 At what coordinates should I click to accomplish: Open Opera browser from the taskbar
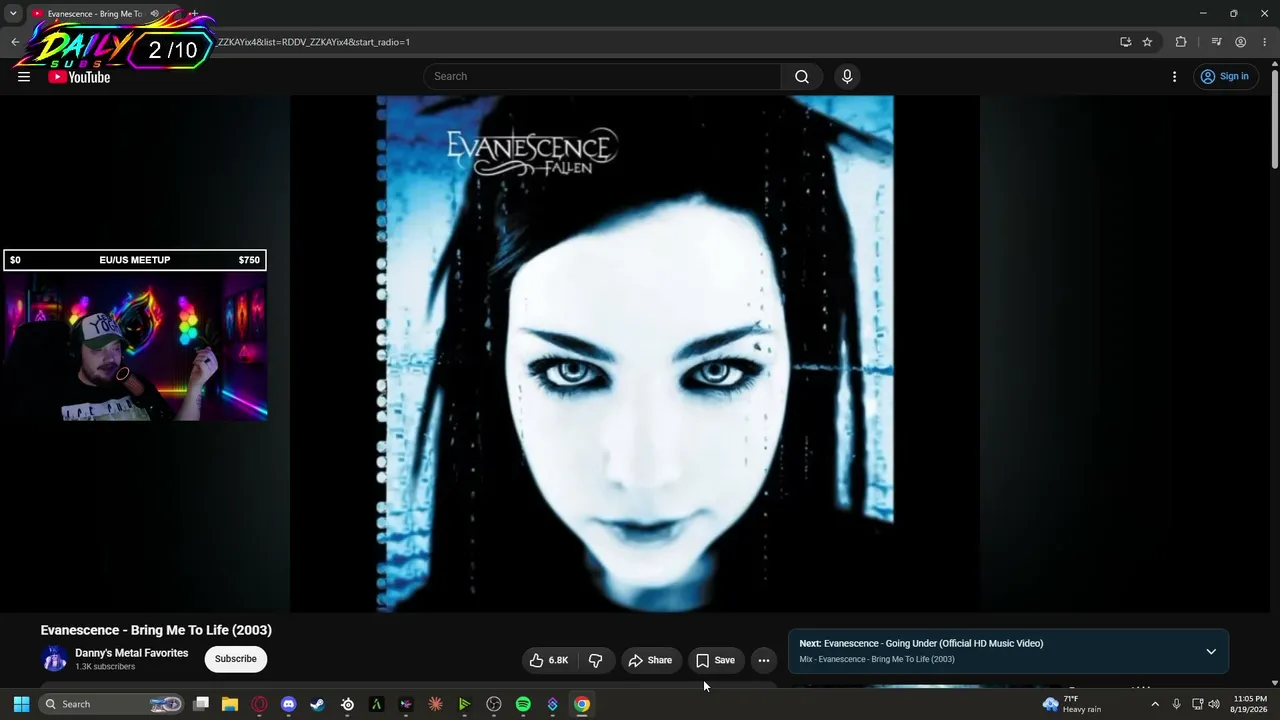coord(260,704)
